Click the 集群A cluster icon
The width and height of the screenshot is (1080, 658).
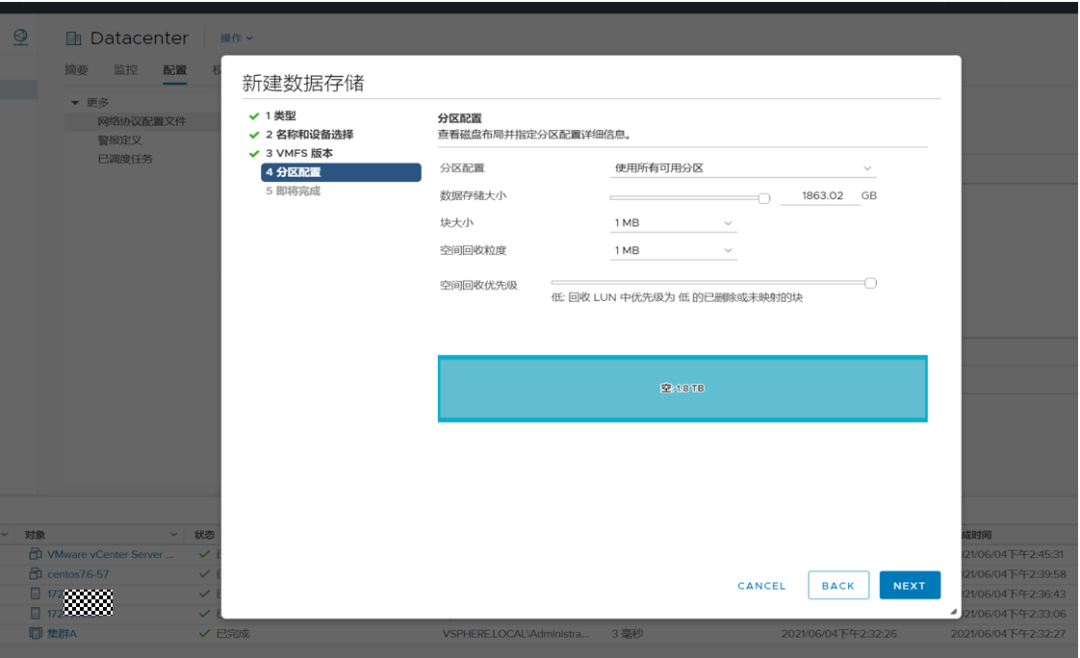[36, 633]
